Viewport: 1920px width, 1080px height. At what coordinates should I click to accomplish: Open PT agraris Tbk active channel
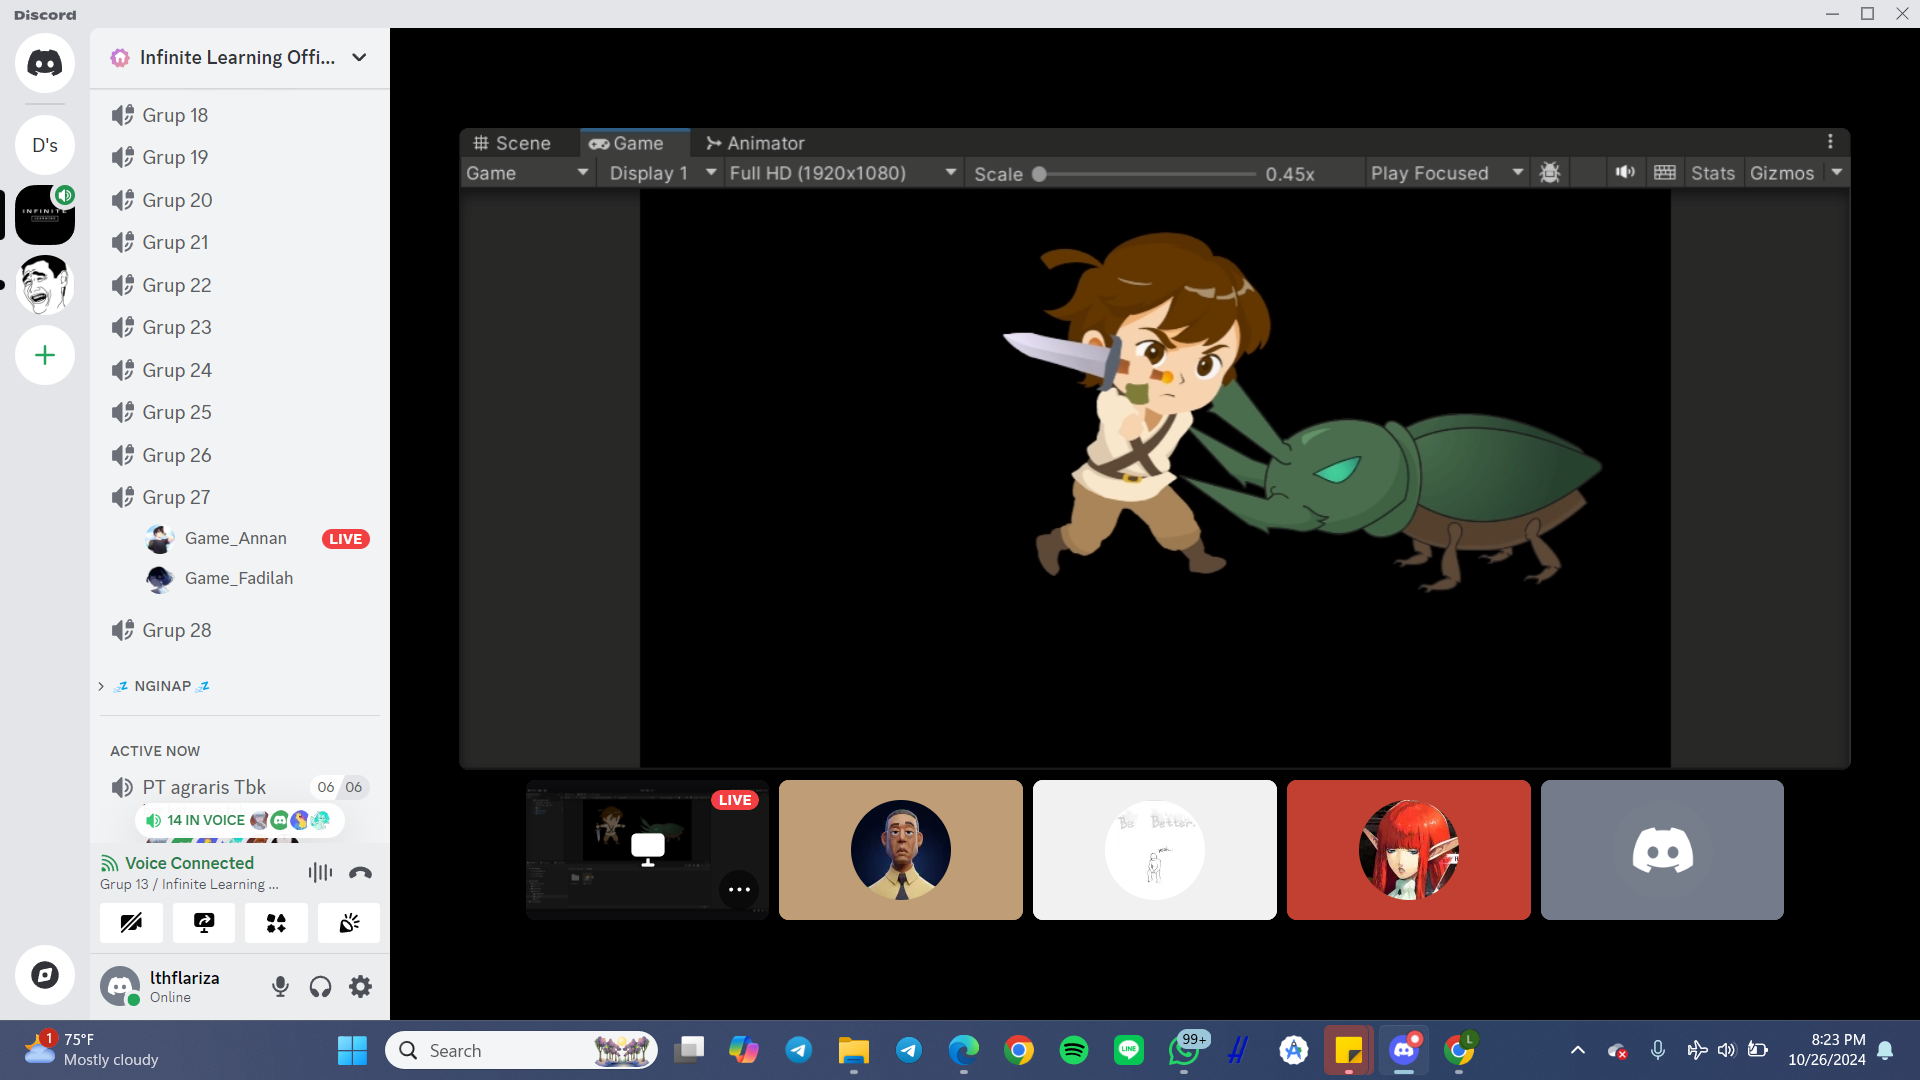click(204, 787)
